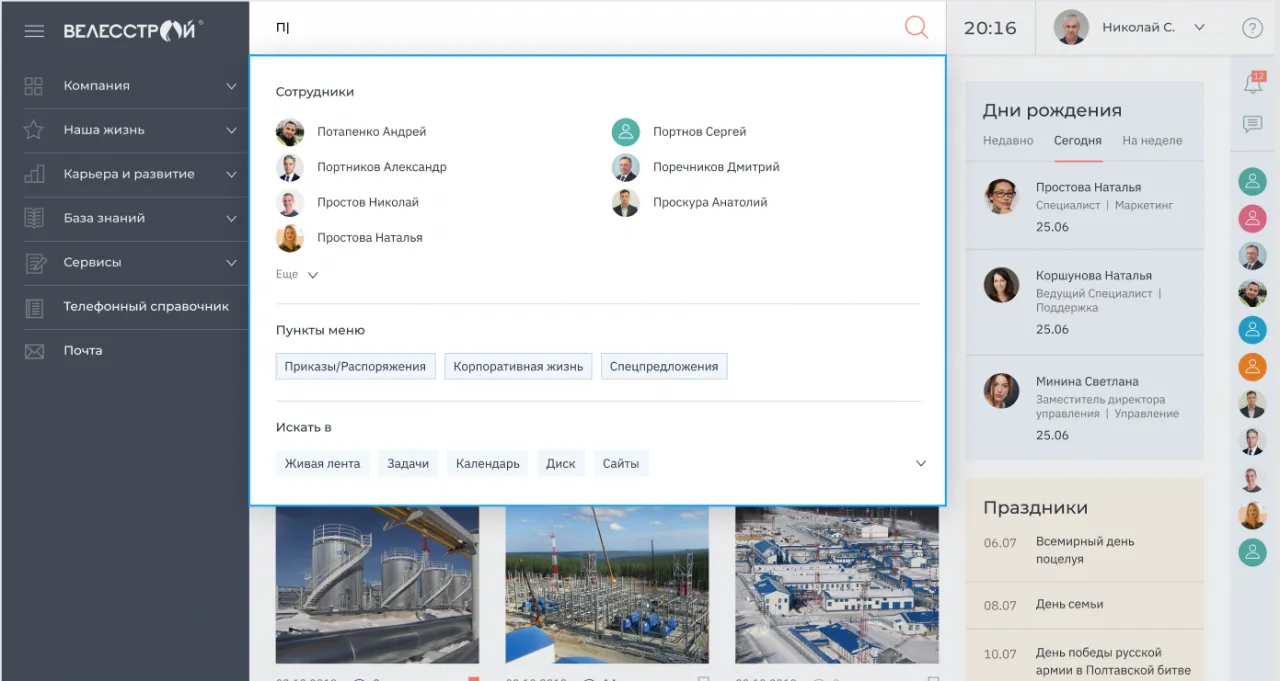Click the hamburger menu icon
The height and width of the screenshot is (681, 1280).
tap(34, 31)
